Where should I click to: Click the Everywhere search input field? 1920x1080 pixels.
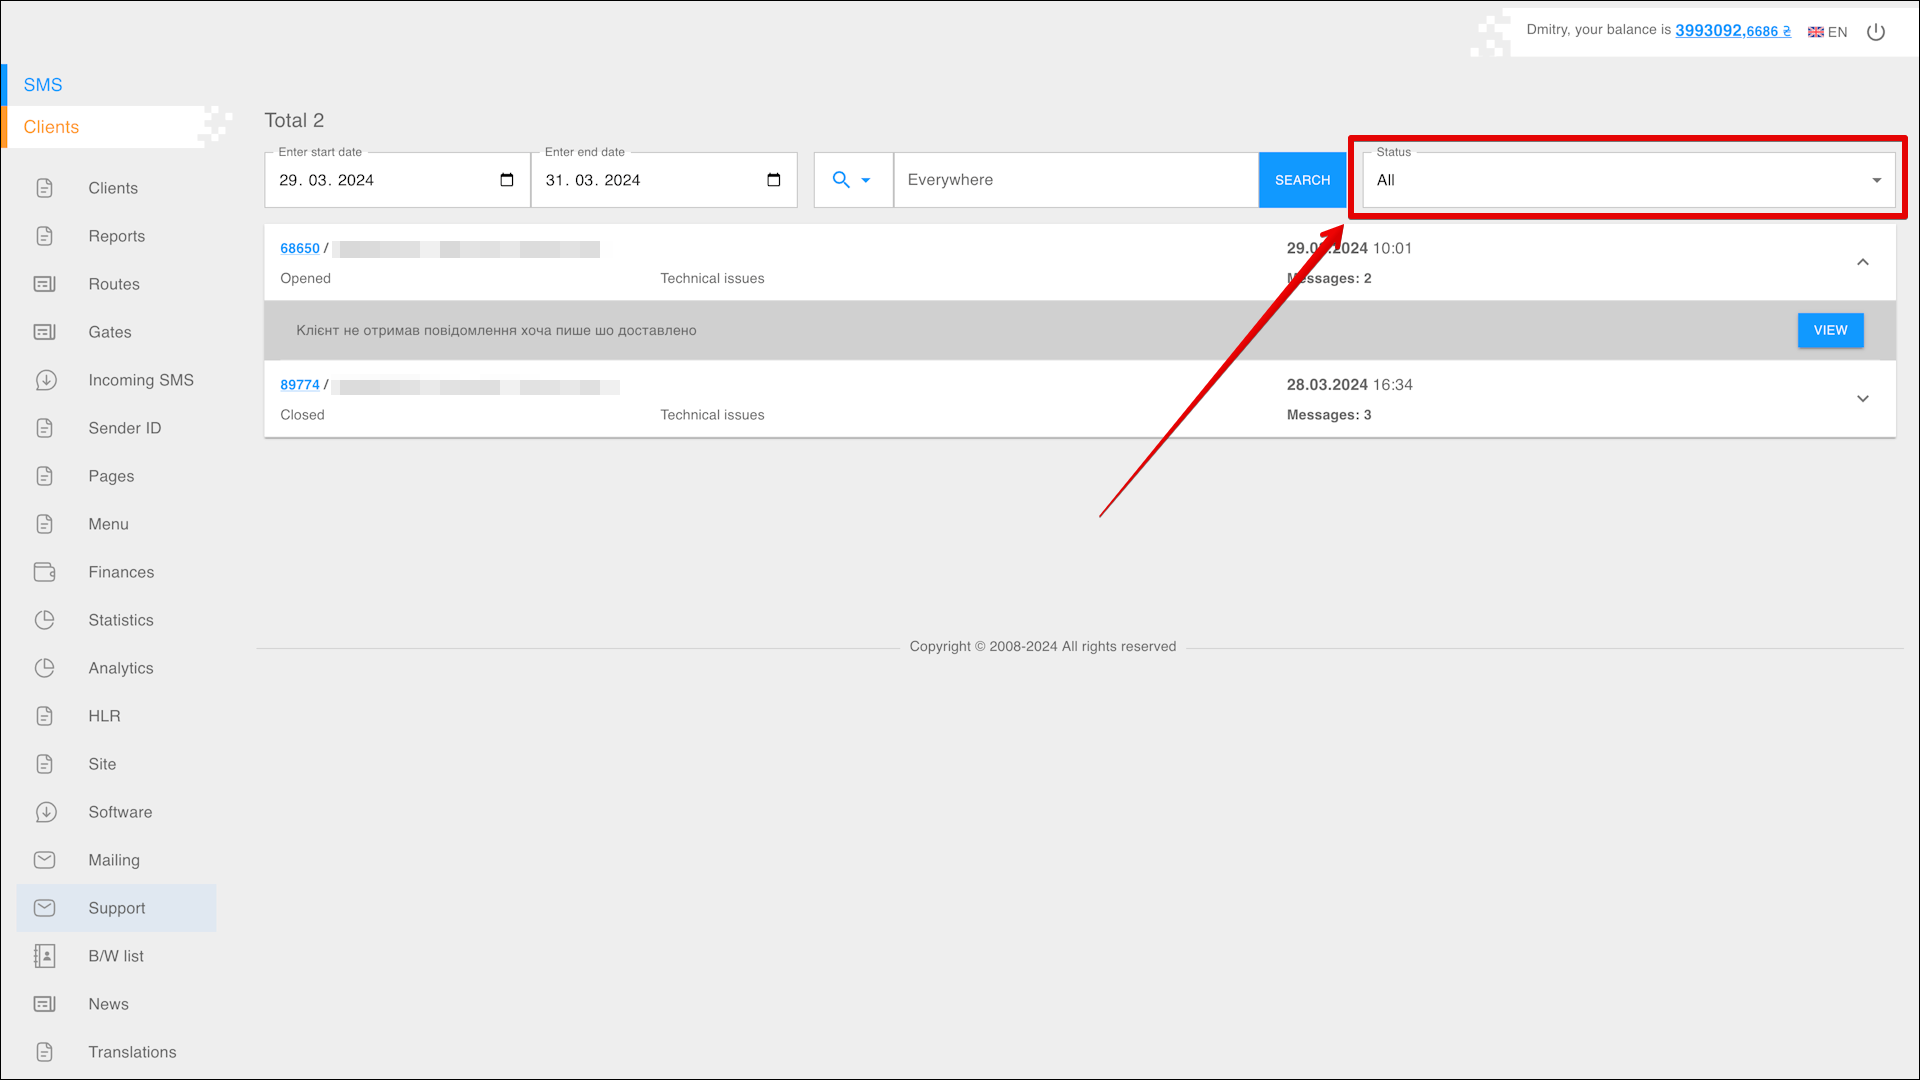click(1075, 180)
